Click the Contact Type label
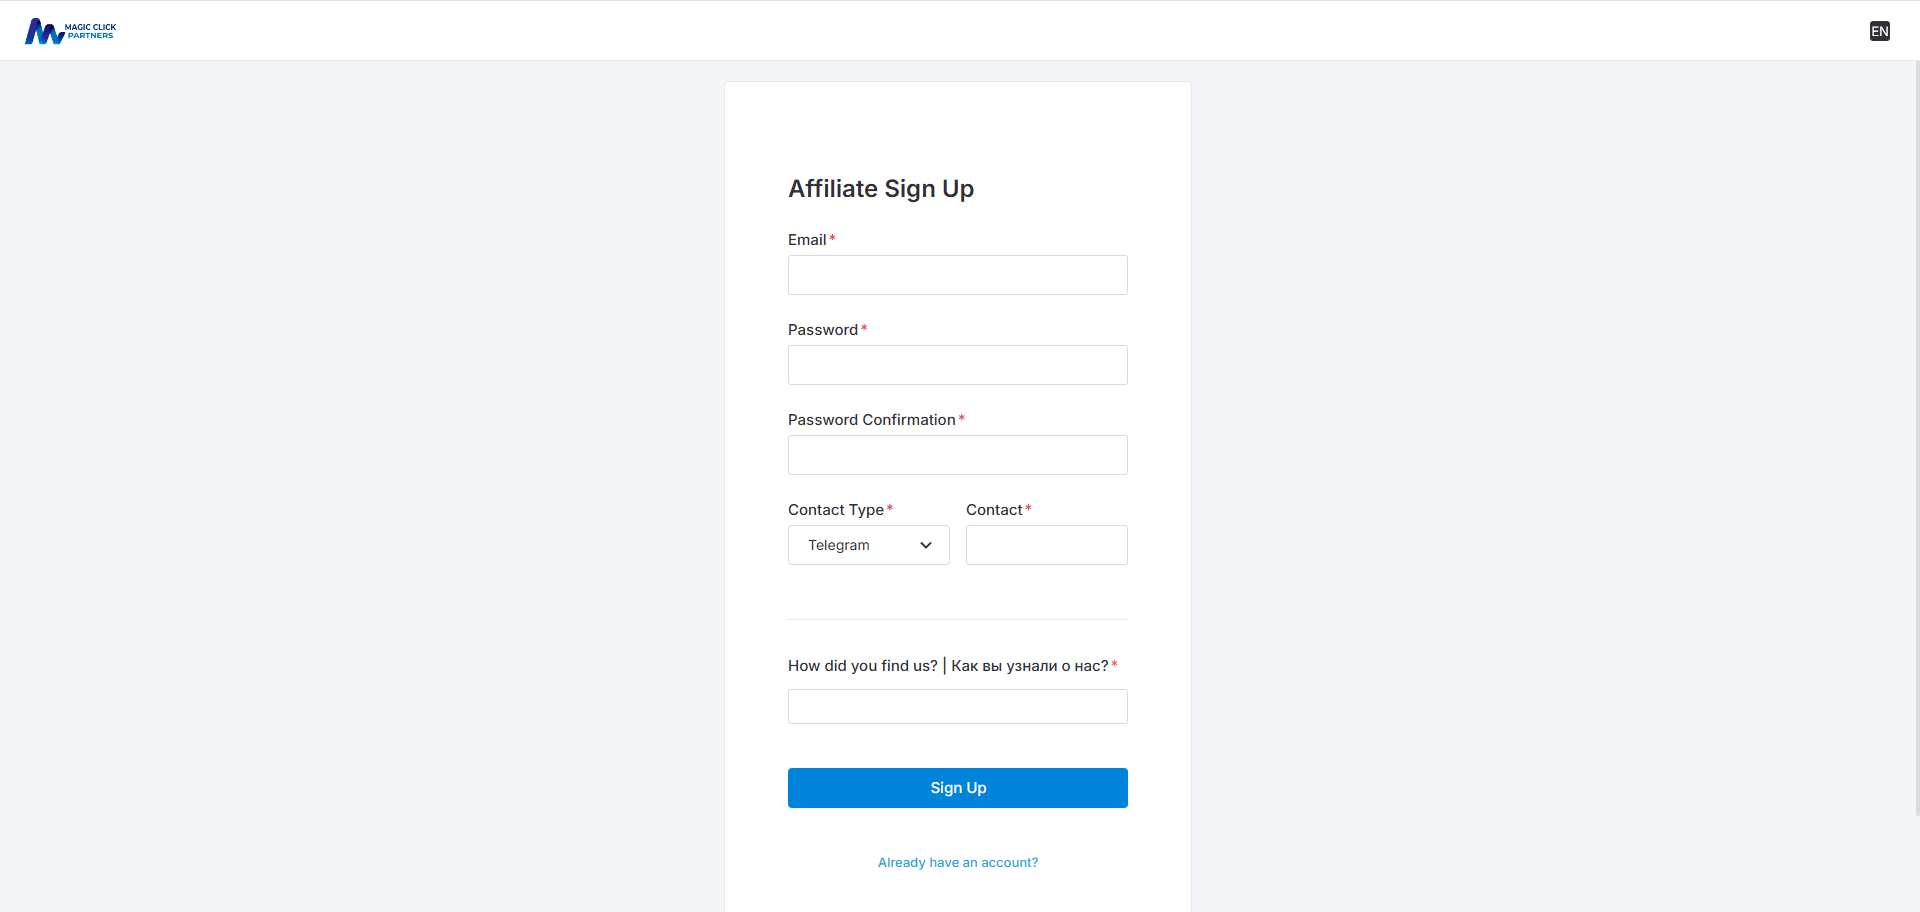Screen dimensions: 1920x912 tap(836, 510)
